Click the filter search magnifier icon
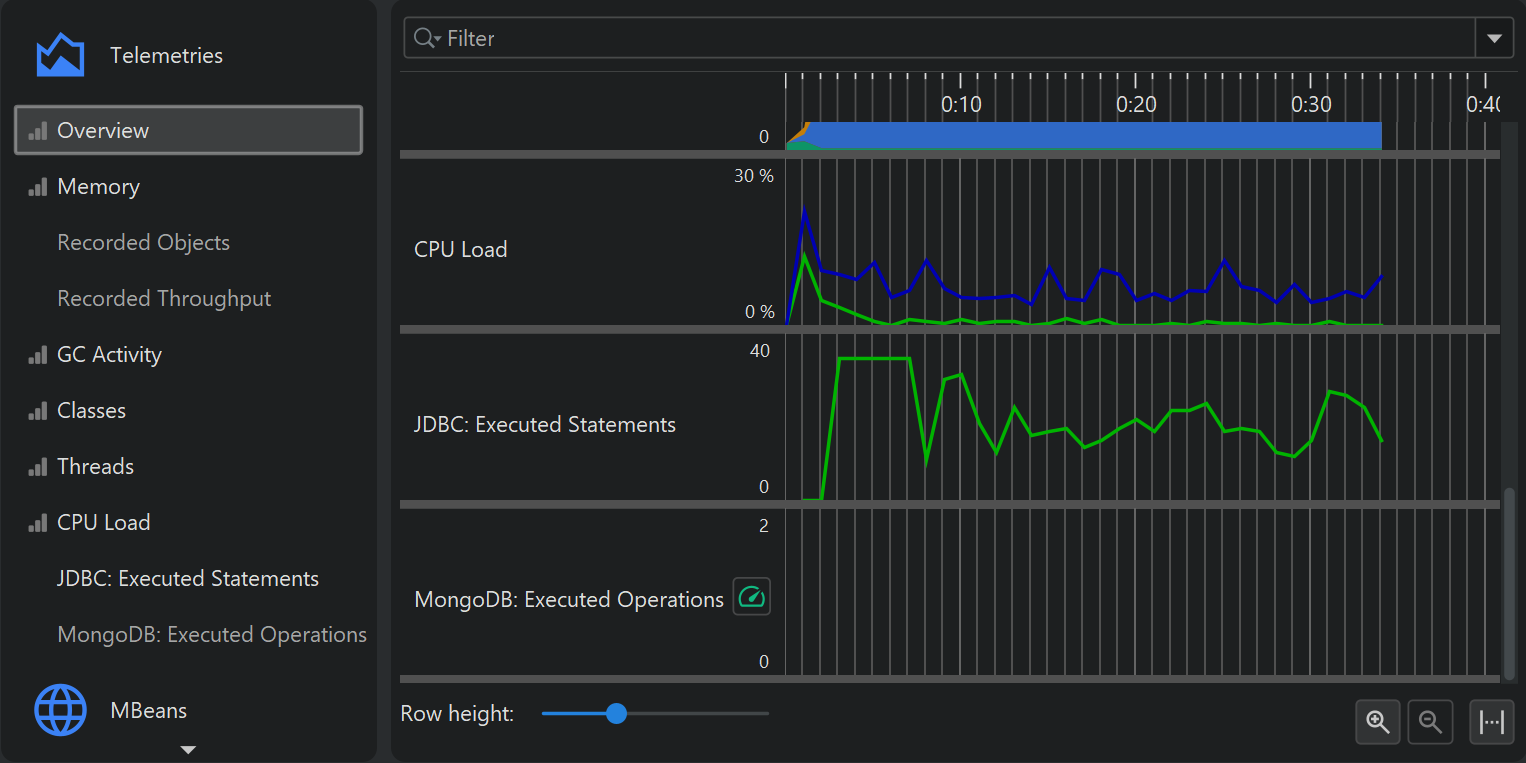1526x763 pixels. point(425,39)
